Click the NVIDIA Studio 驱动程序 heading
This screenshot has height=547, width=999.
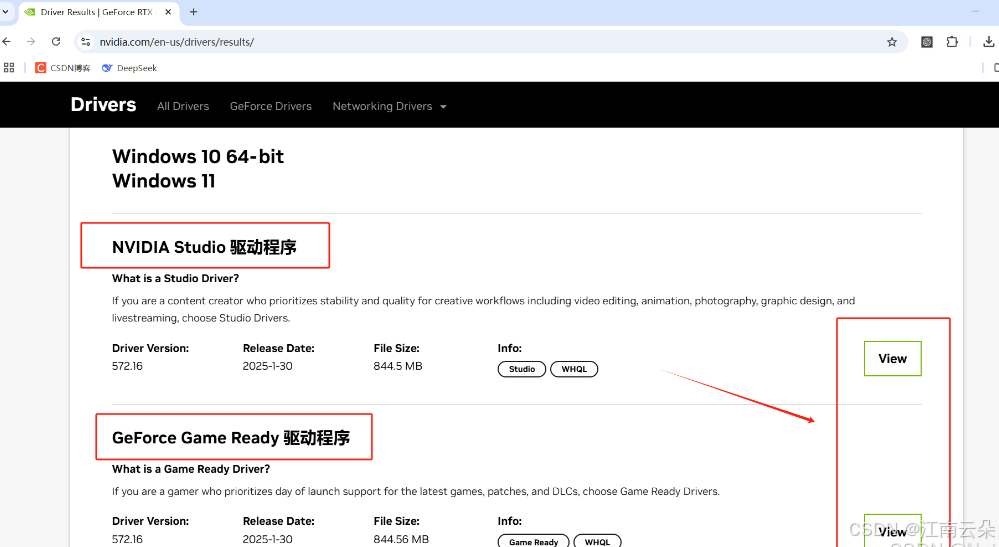(x=204, y=247)
